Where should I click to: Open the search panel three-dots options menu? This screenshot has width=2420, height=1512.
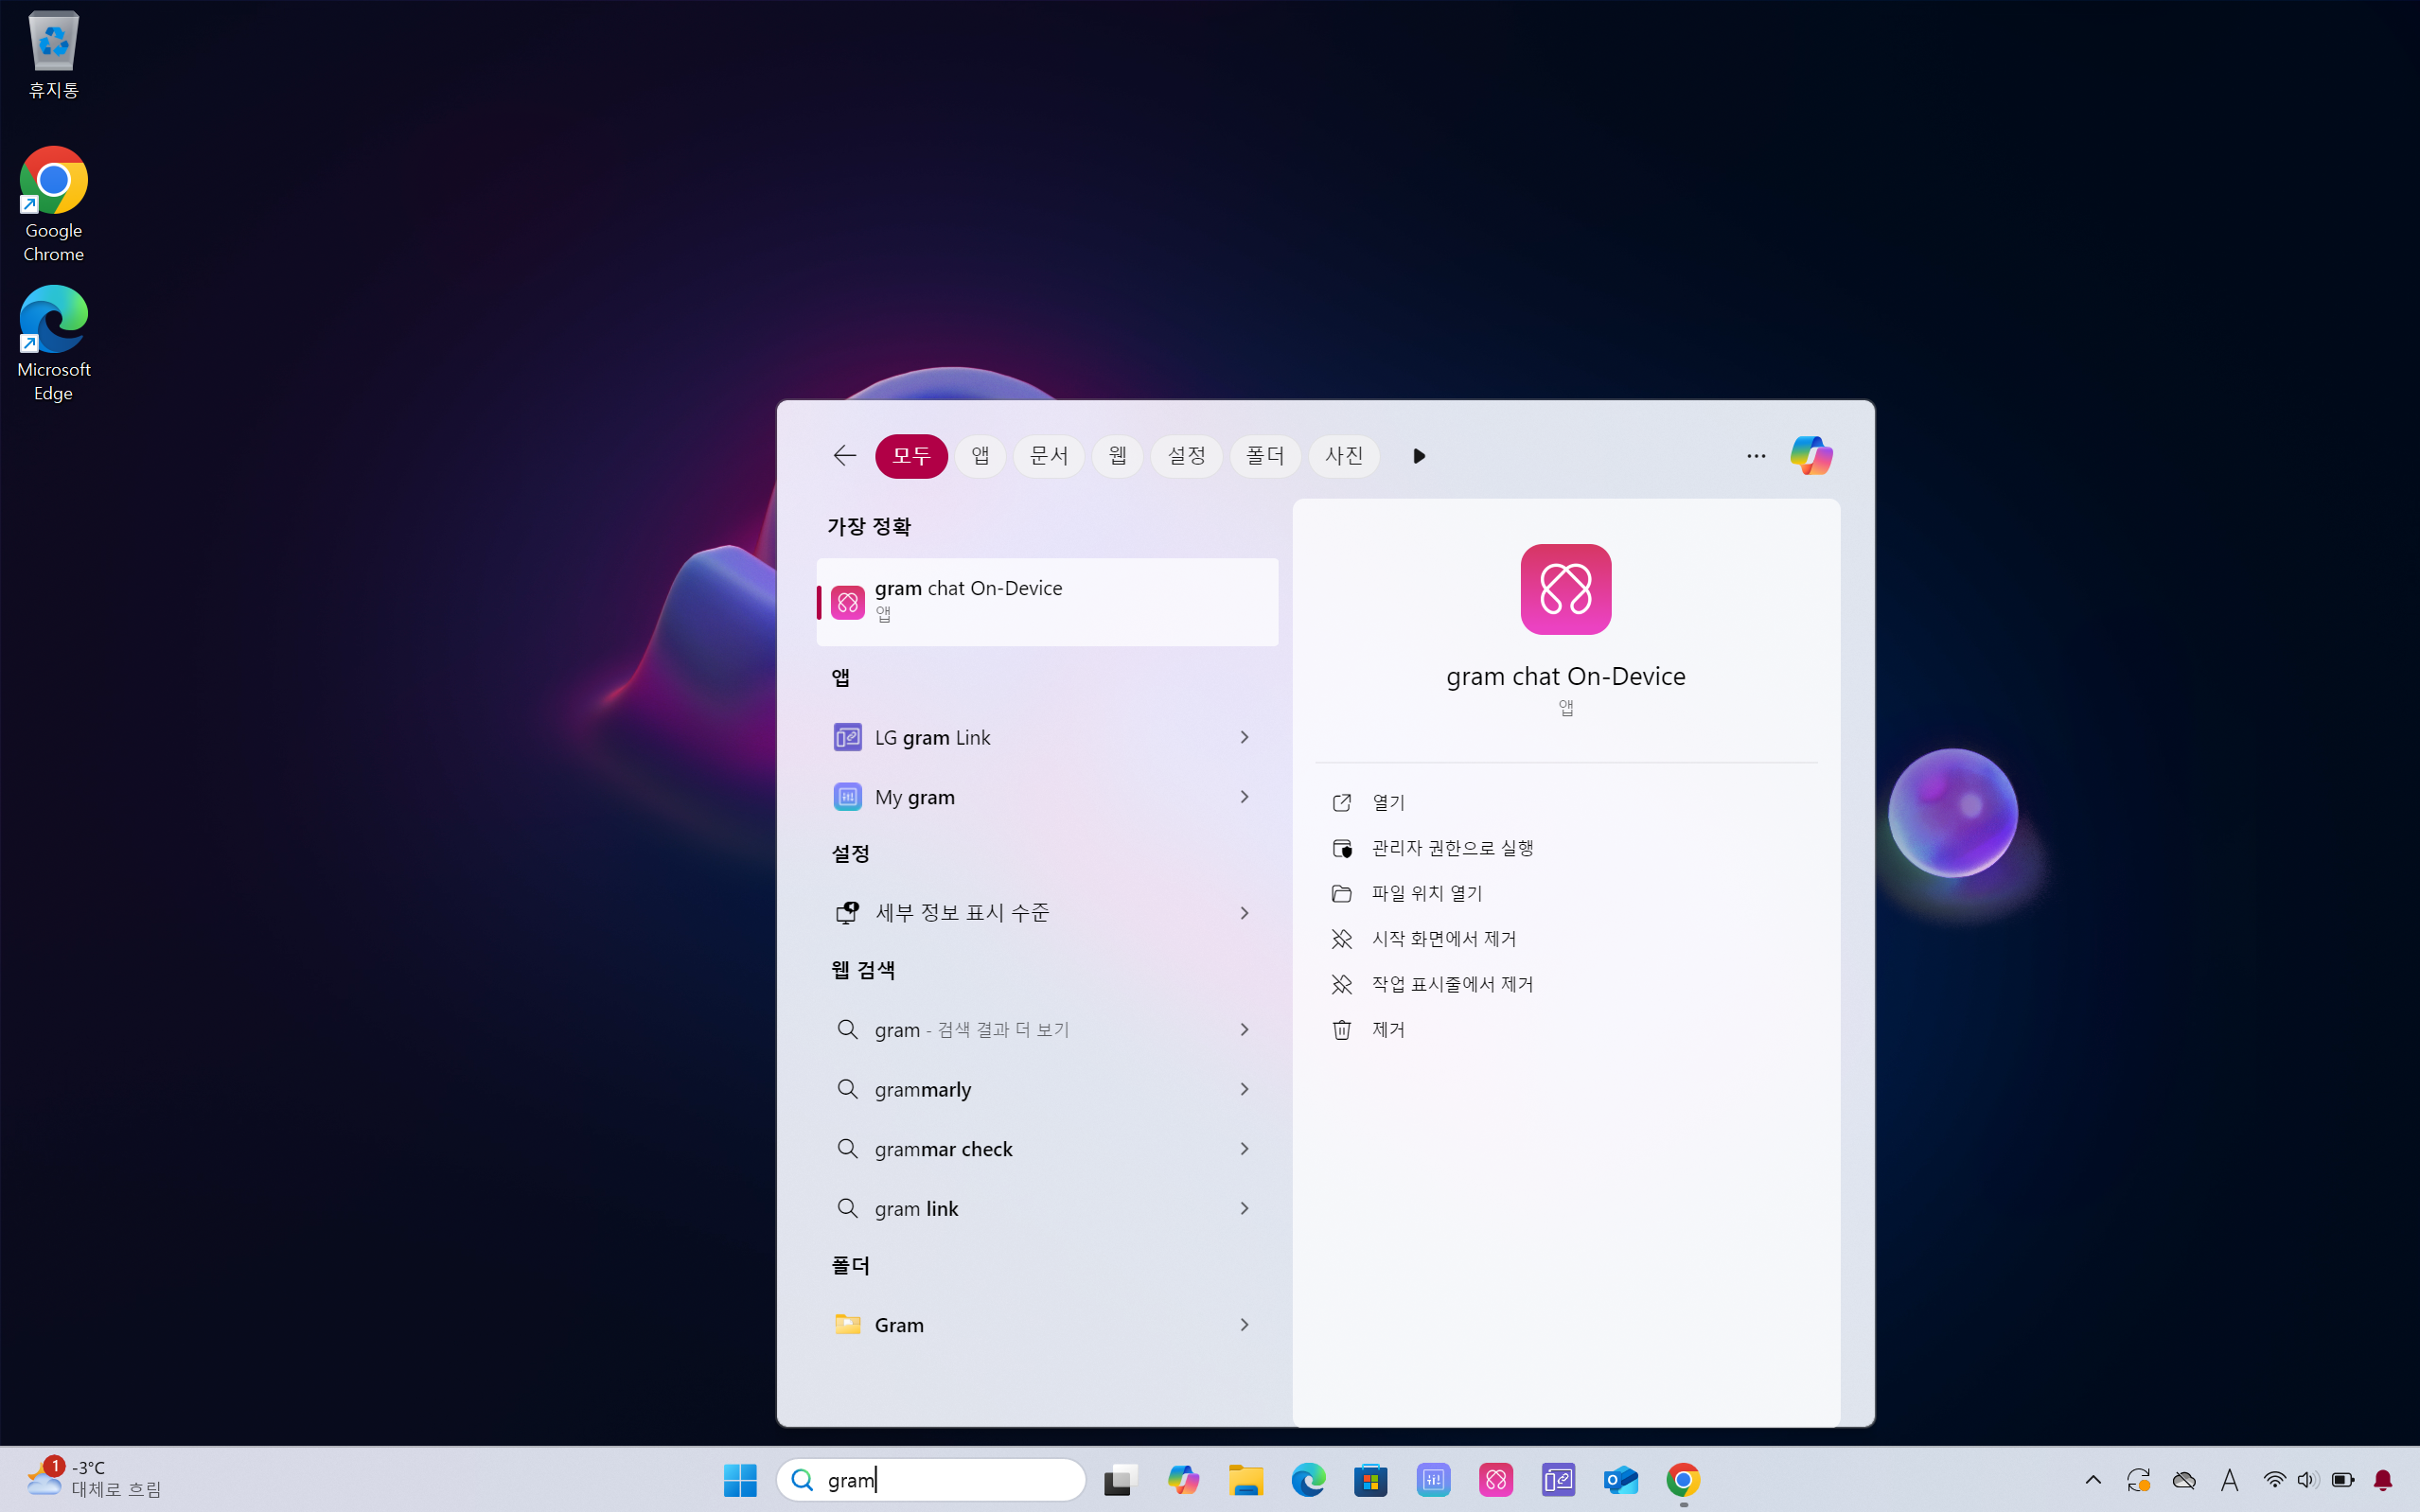[1756, 456]
